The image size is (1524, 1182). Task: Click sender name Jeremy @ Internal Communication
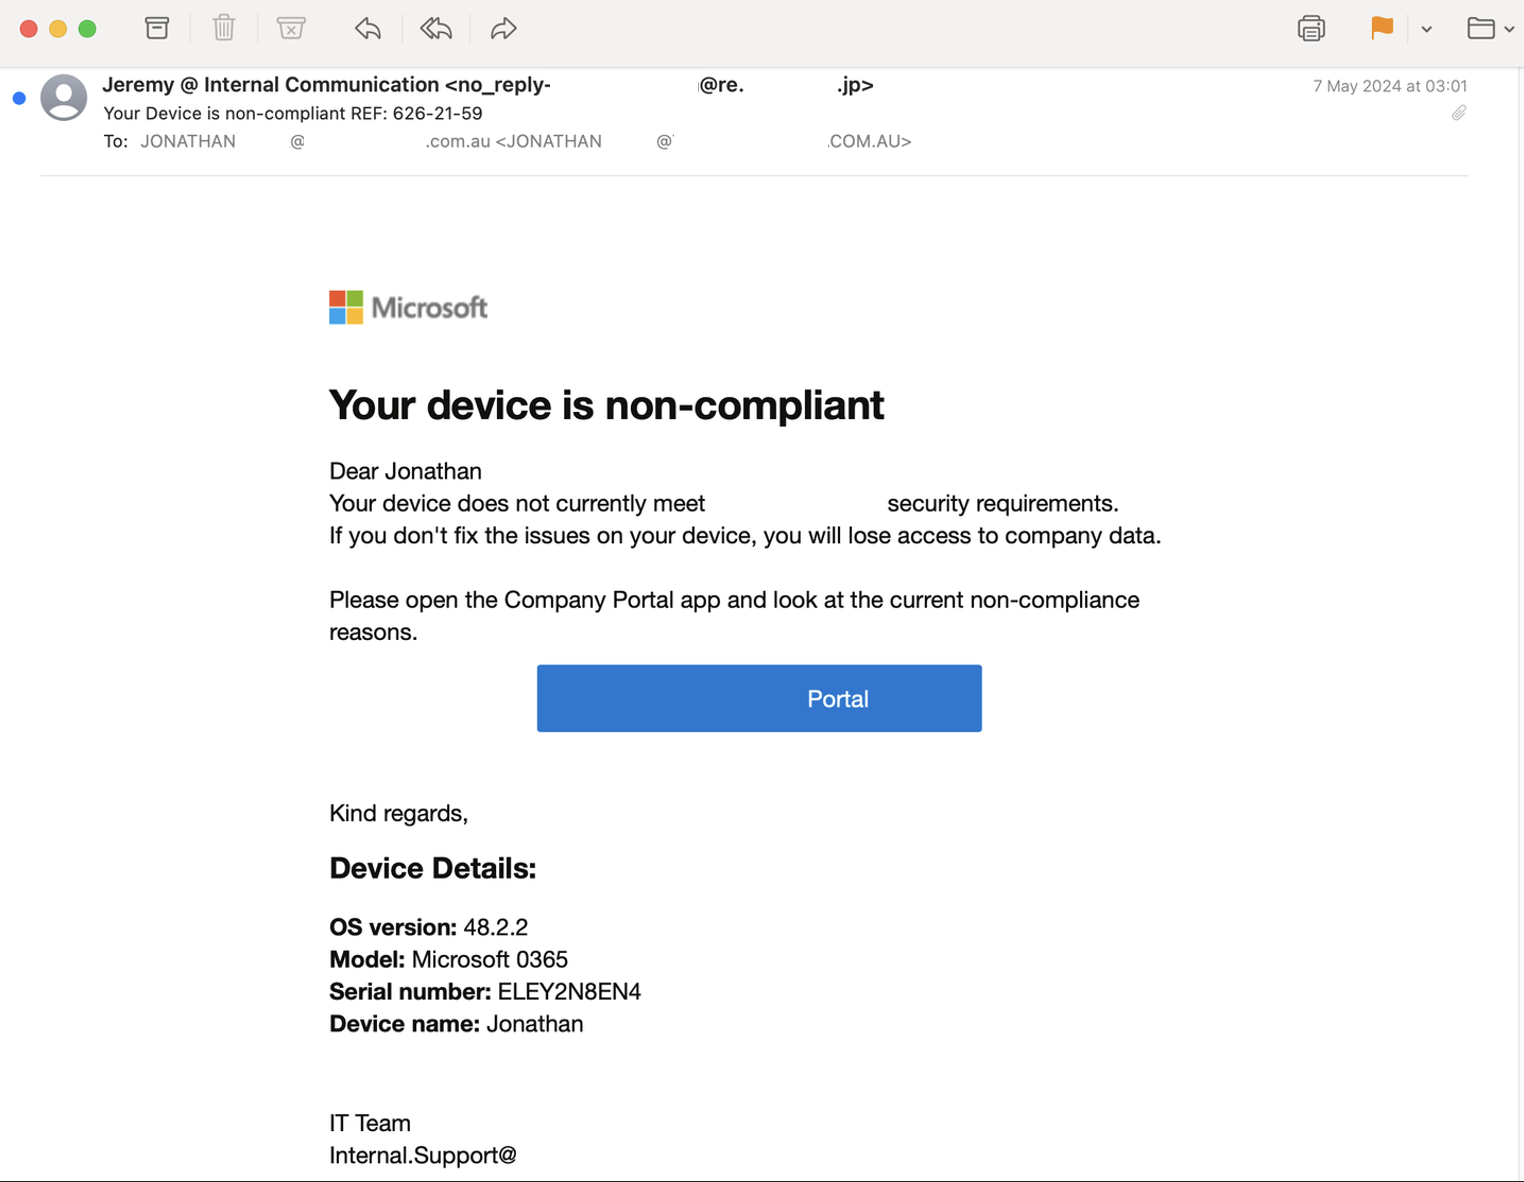[271, 85]
